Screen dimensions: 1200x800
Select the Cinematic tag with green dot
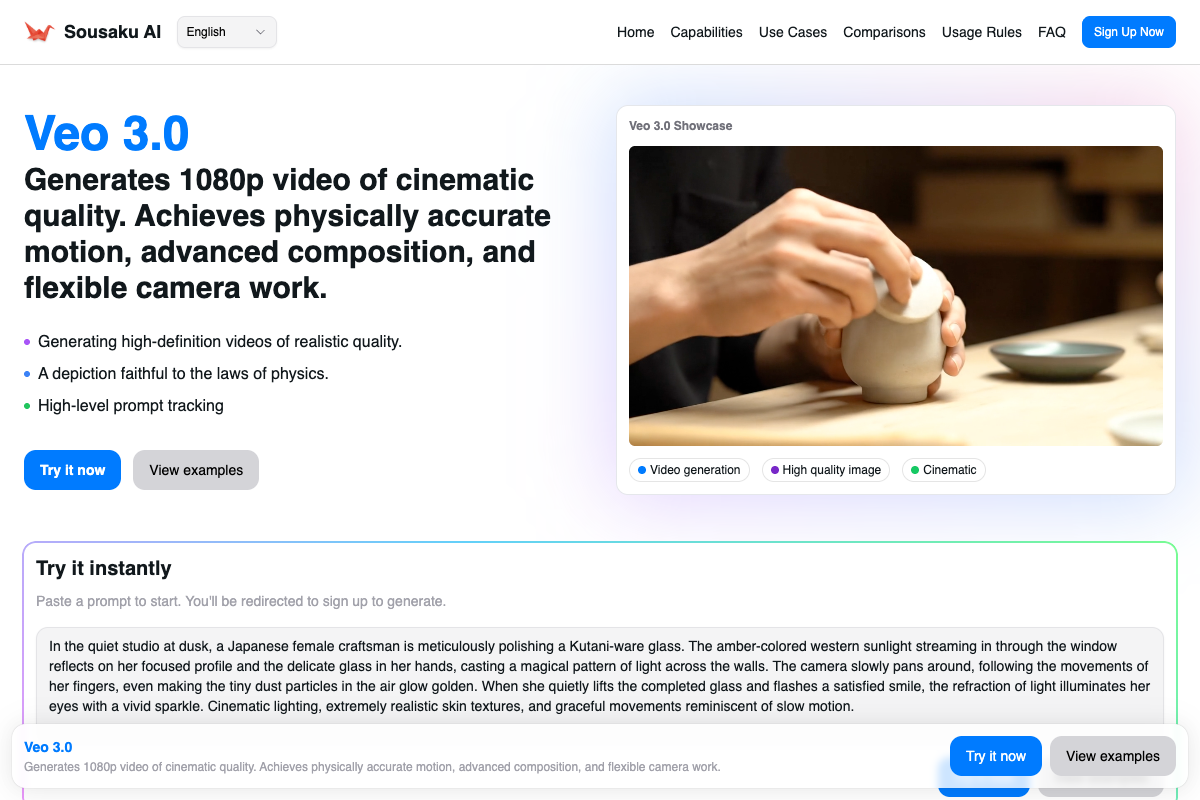click(944, 470)
